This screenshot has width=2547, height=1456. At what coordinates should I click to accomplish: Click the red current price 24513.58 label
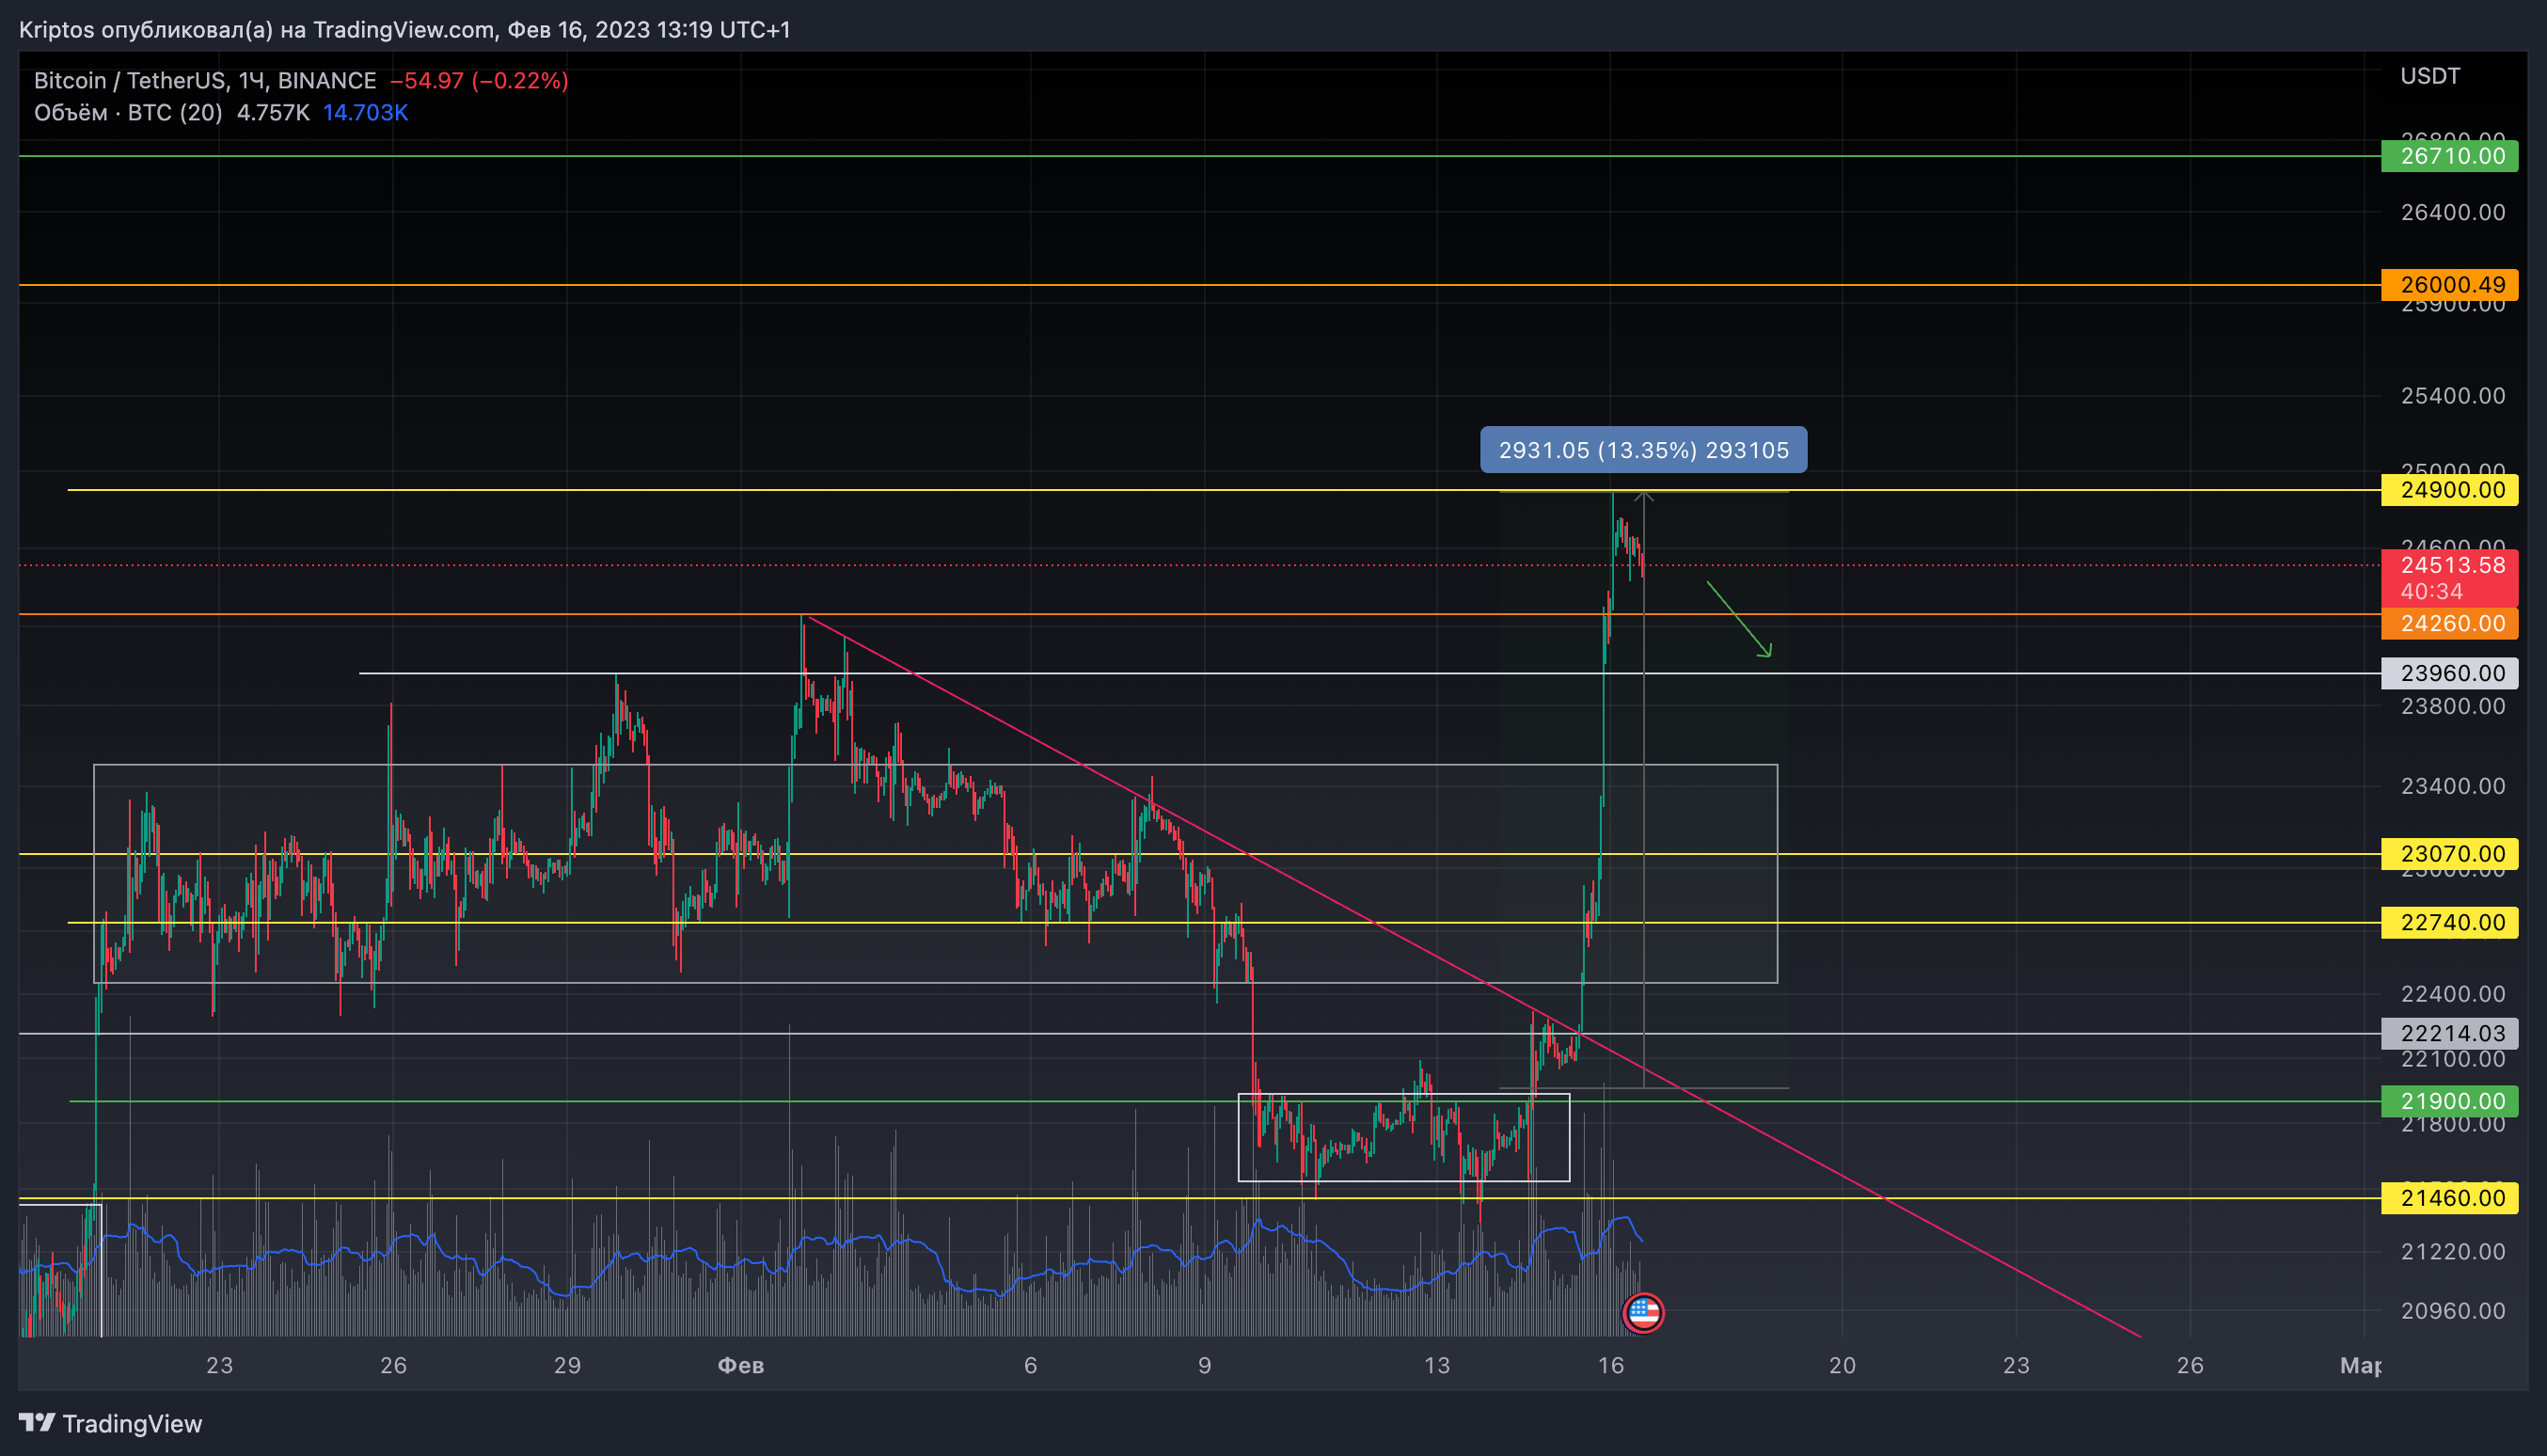[x=2449, y=577]
